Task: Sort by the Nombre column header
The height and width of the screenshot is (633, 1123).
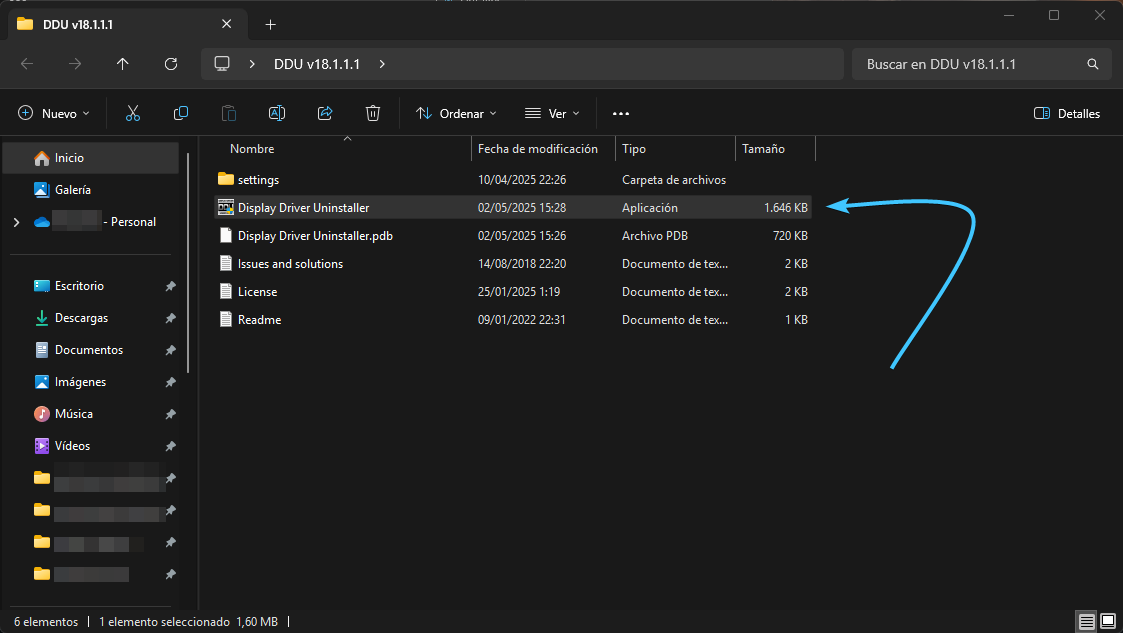Action: (x=252, y=149)
